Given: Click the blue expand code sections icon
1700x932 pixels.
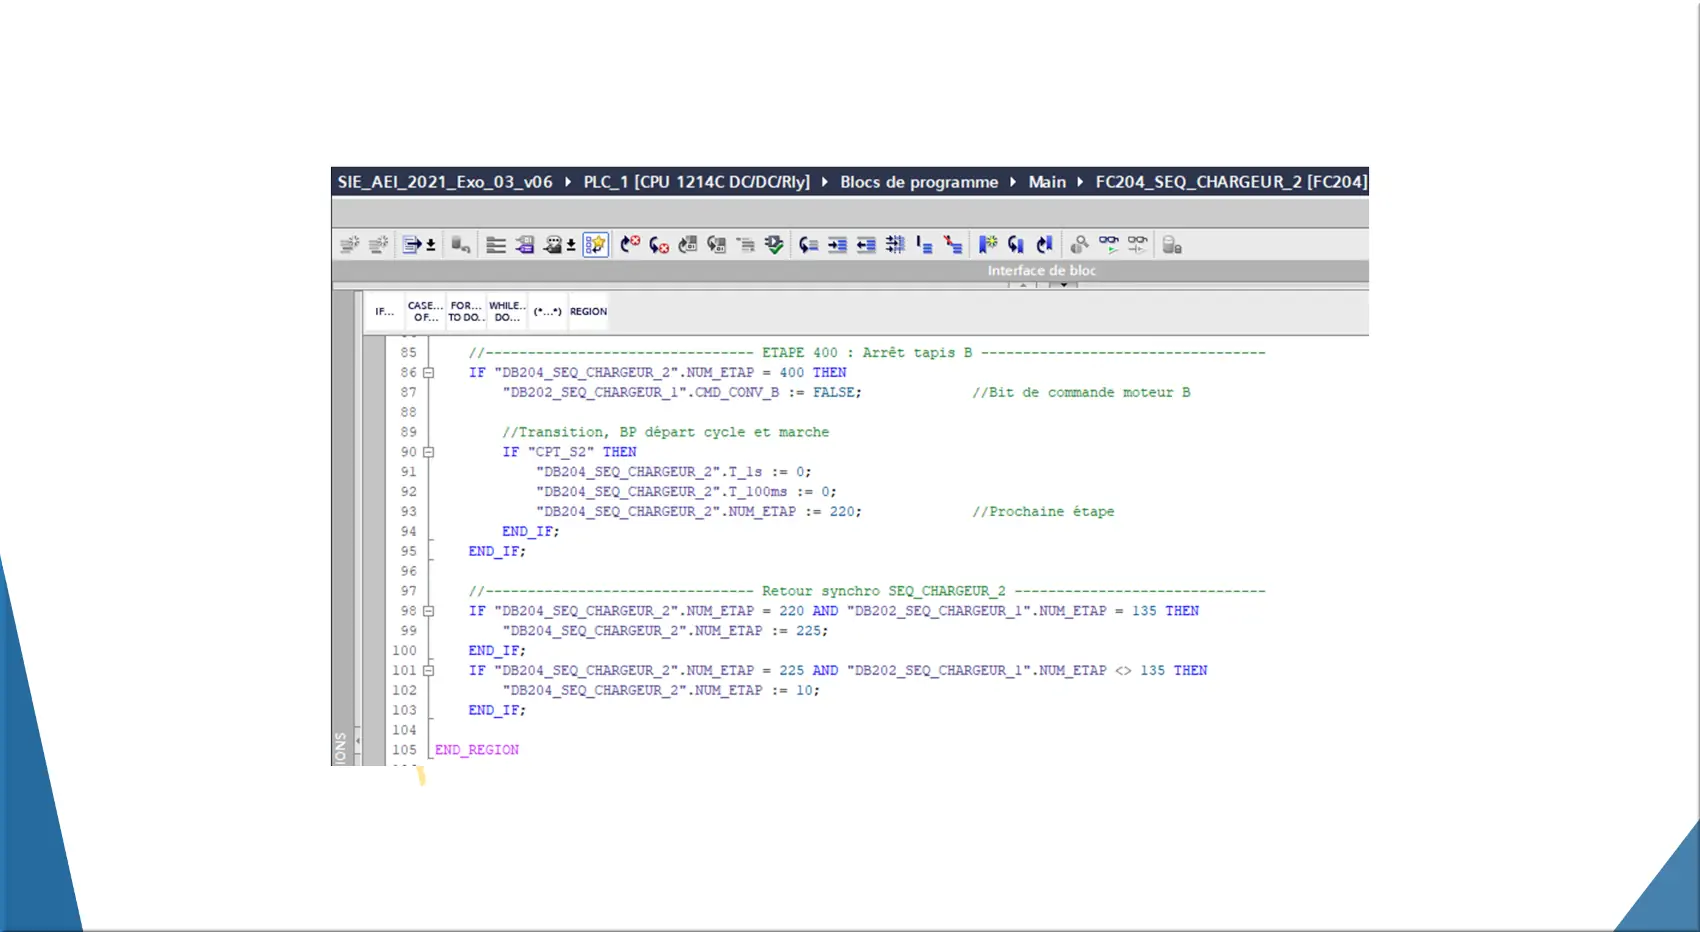Looking at the screenshot, I should click(x=925, y=244).
